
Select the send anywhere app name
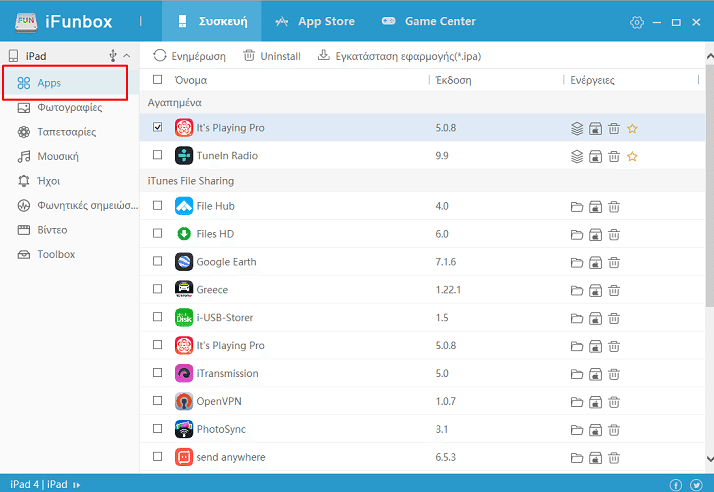(231, 457)
